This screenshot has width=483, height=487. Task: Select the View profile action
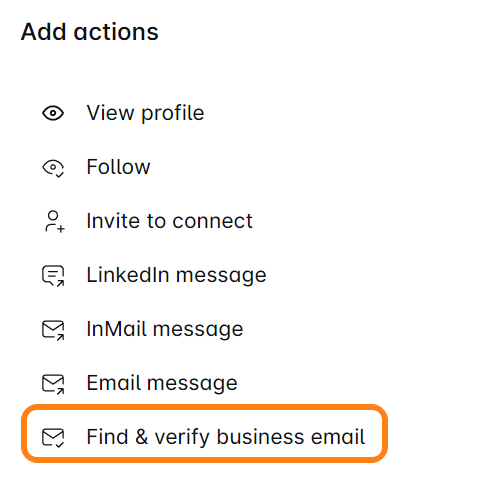(x=145, y=113)
